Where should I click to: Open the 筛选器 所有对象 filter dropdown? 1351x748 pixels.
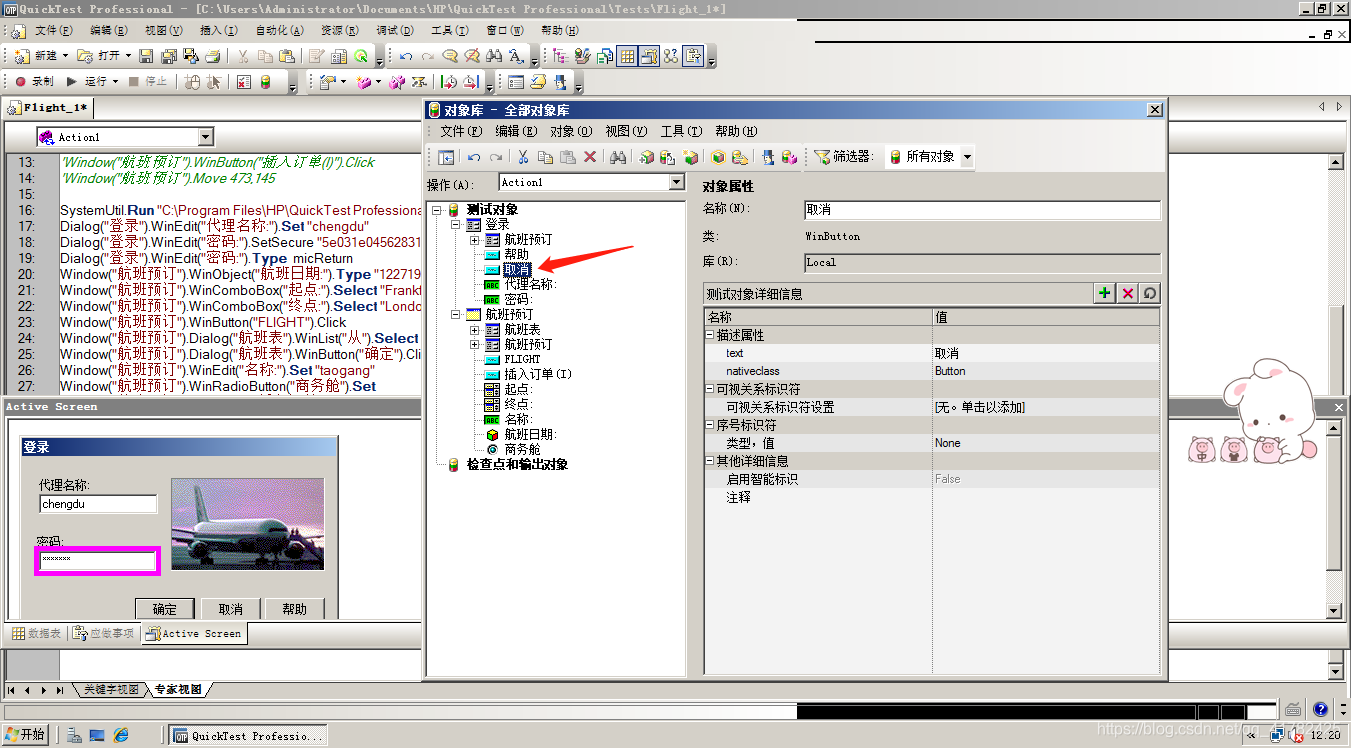click(x=967, y=157)
